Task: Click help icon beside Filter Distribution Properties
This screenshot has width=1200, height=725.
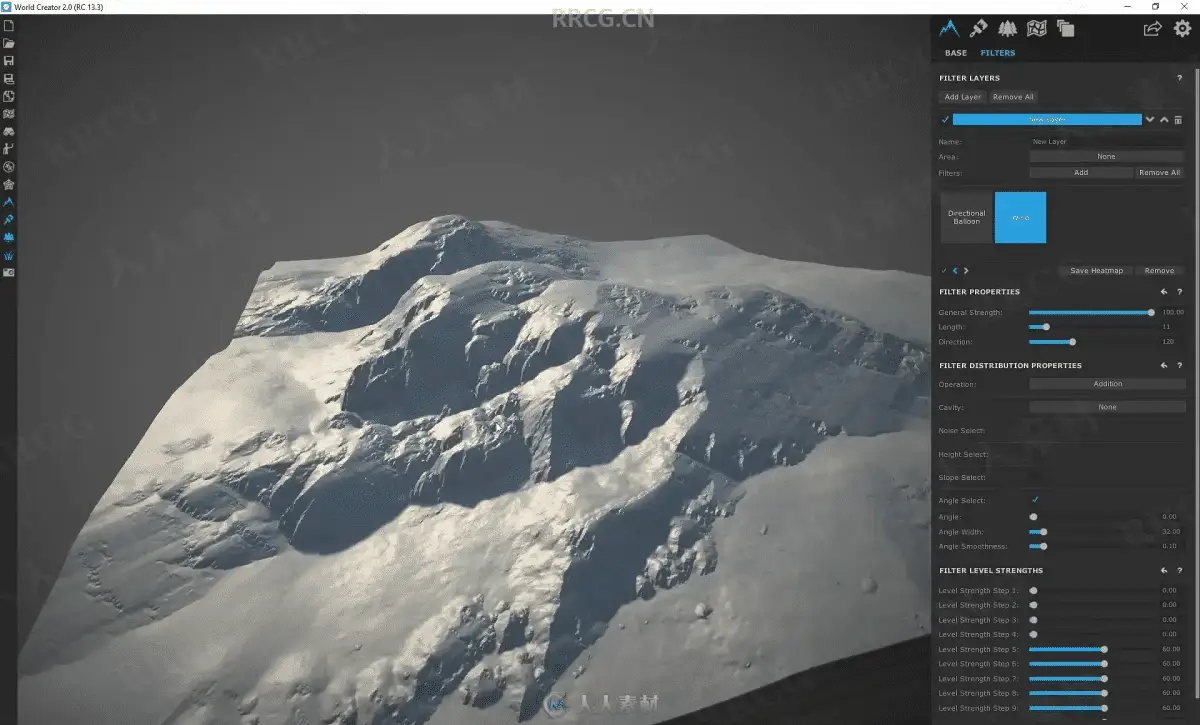Action: tap(1180, 366)
